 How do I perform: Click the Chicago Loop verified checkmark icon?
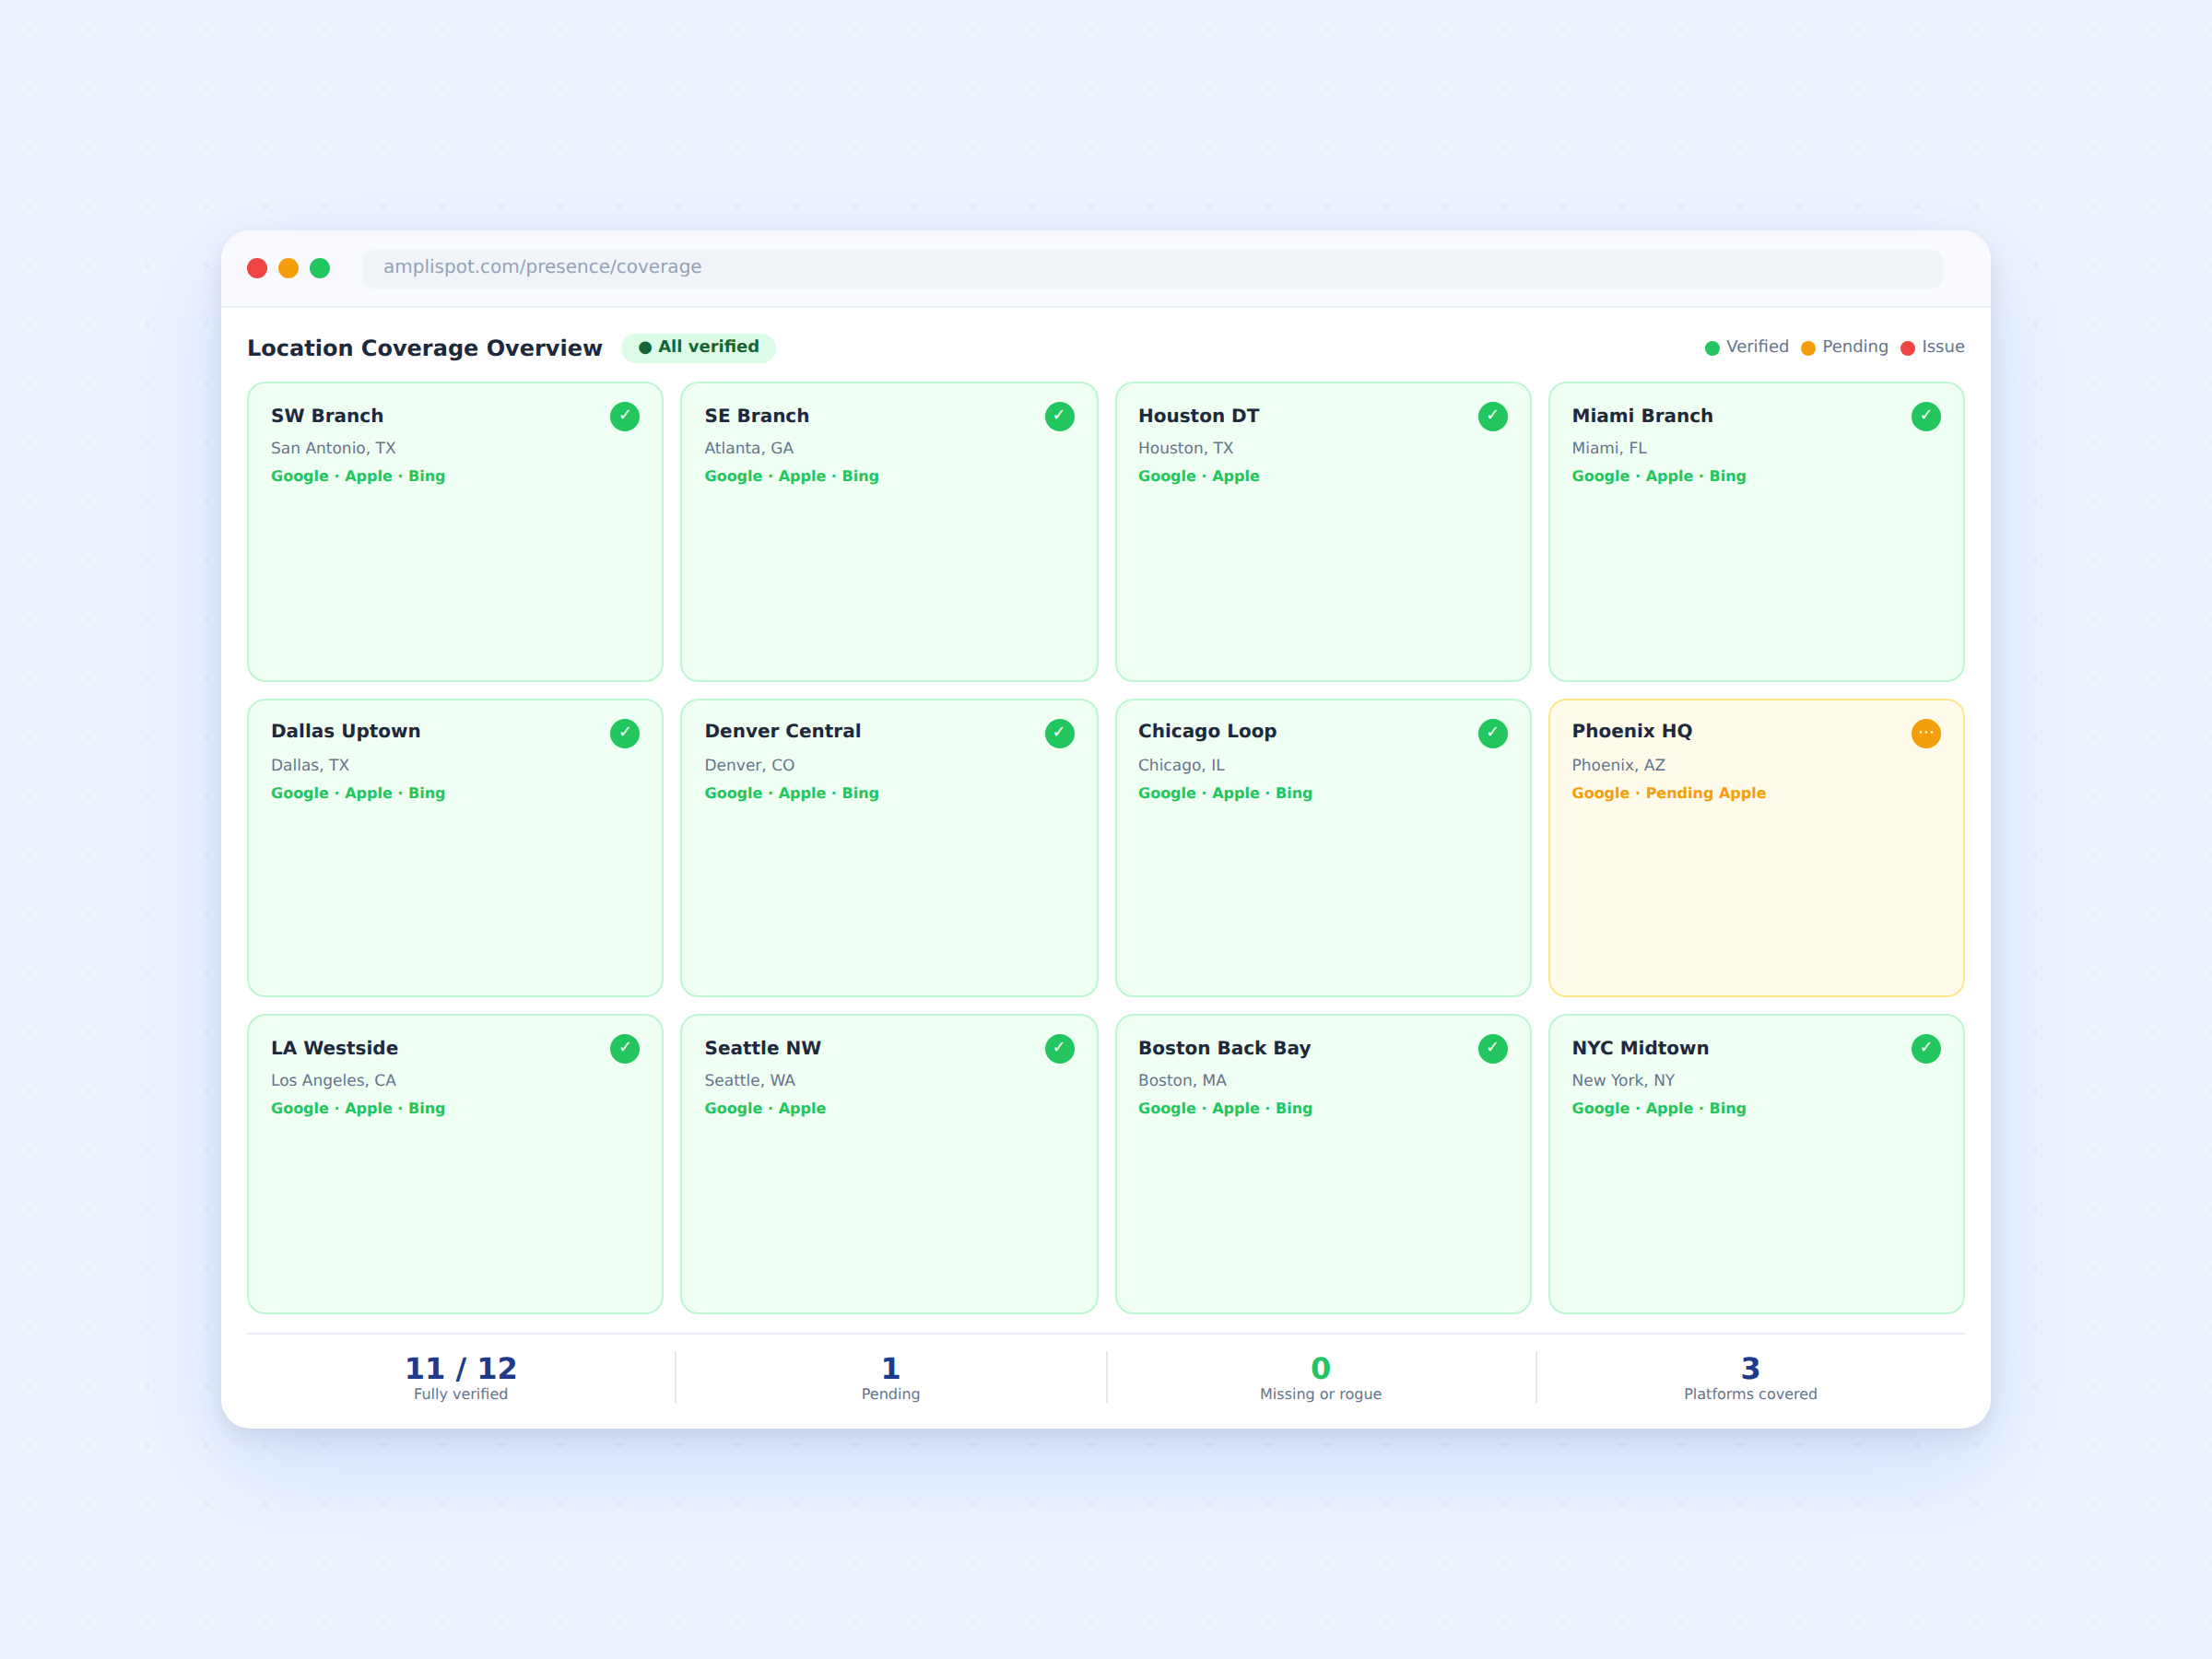tap(1492, 733)
